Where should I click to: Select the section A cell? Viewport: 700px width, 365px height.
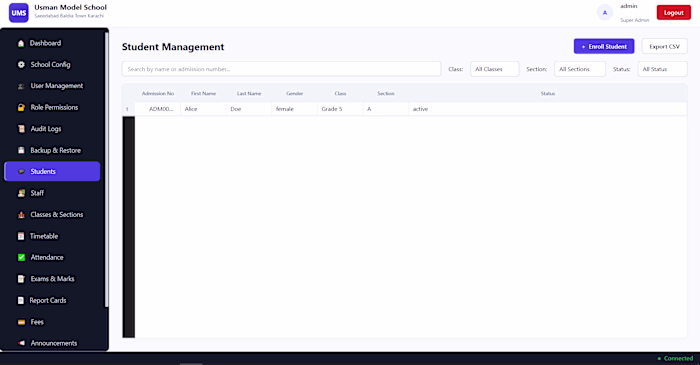coord(386,109)
